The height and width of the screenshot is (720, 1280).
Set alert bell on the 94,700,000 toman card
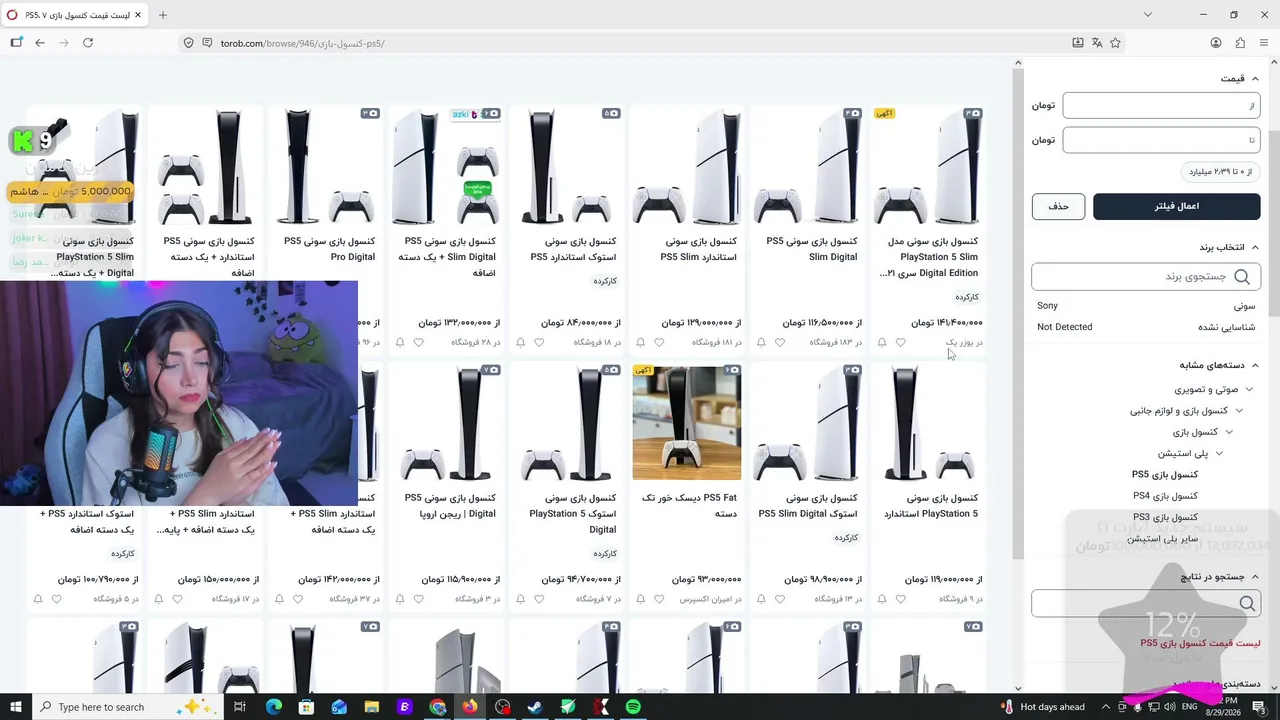[x=520, y=599]
